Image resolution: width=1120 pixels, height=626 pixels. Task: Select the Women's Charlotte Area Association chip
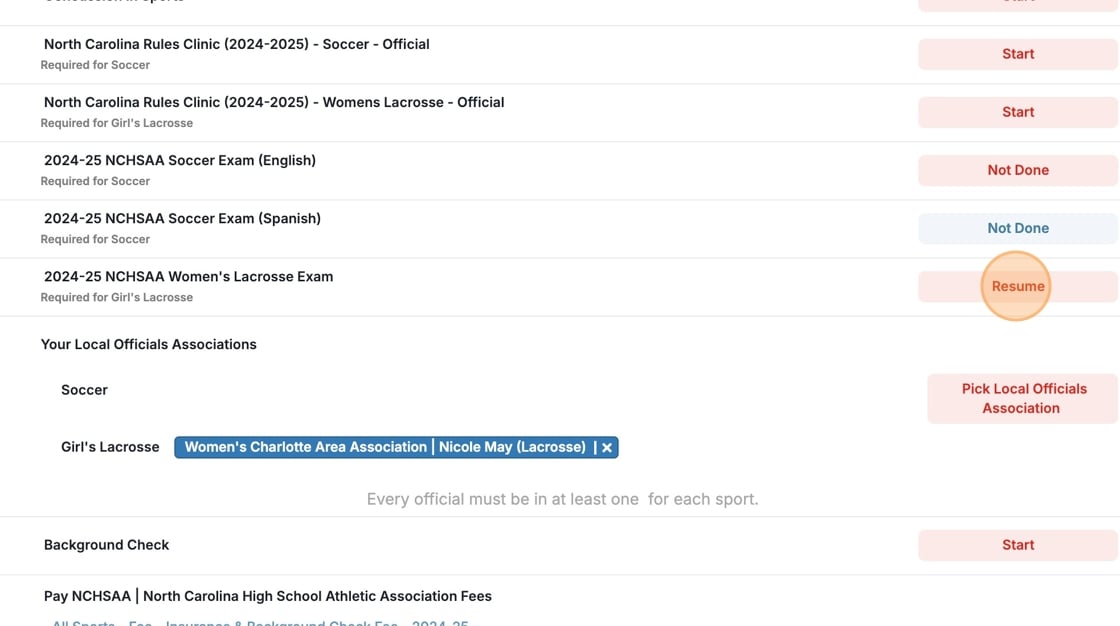click(385, 447)
